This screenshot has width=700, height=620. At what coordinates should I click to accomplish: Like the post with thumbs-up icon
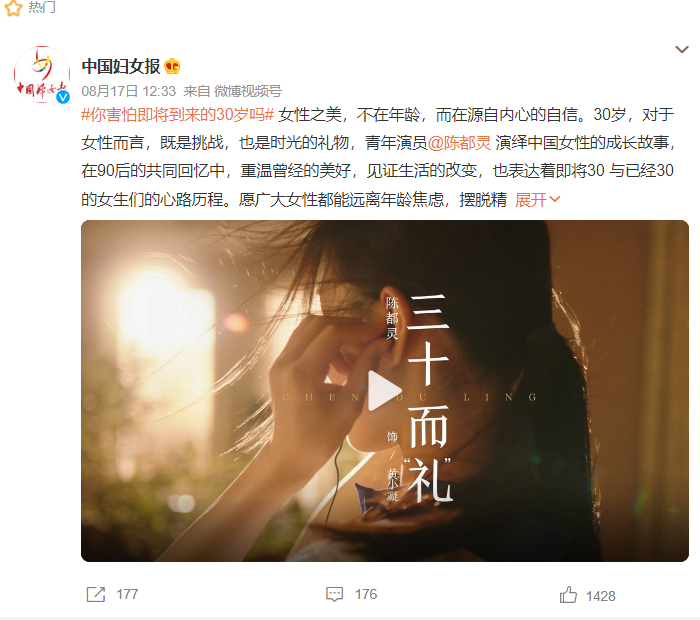click(568, 595)
